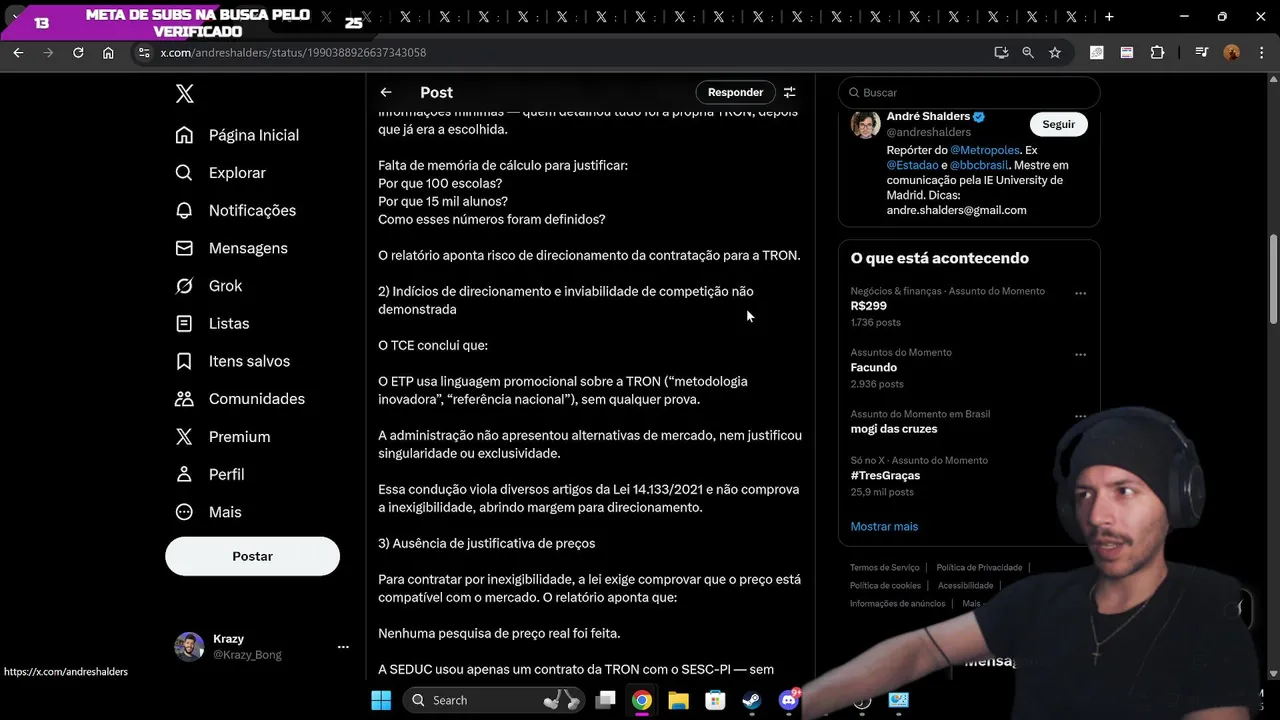Click the Chrome home button
The width and height of the screenshot is (1280, 720).
click(x=108, y=52)
